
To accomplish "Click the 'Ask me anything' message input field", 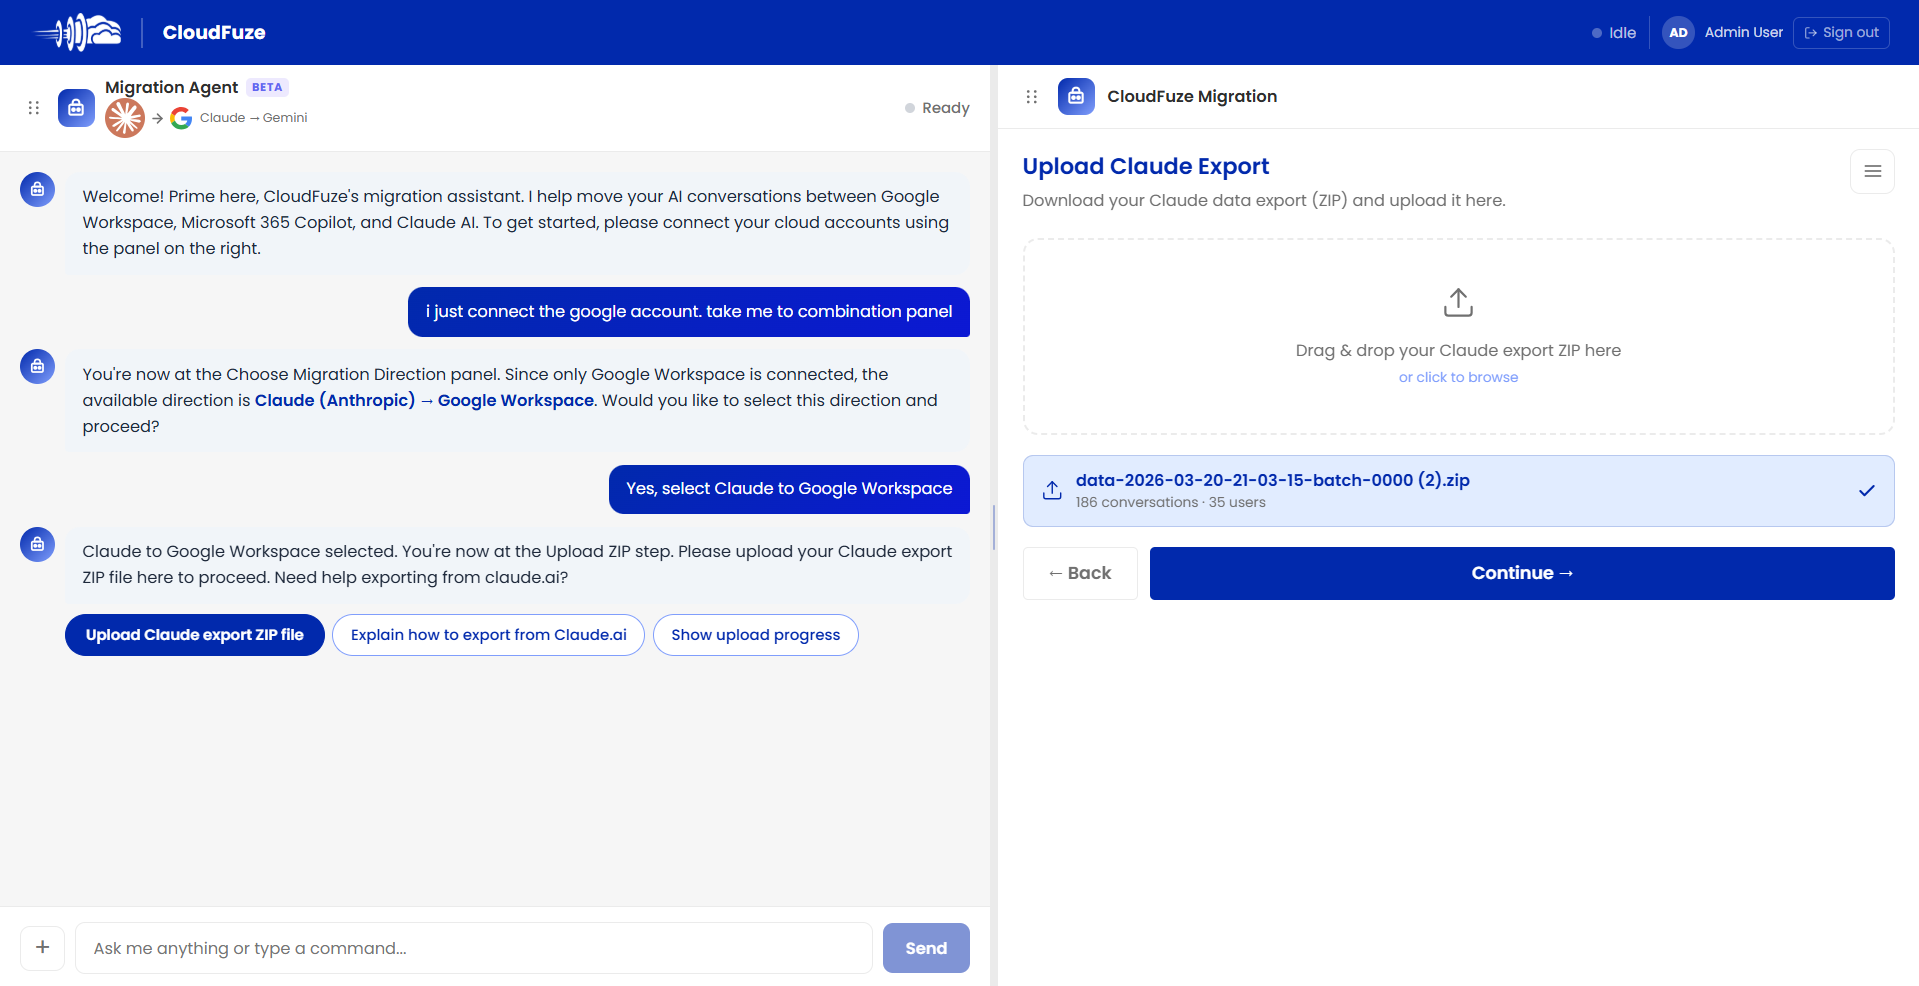I will tap(474, 948).
